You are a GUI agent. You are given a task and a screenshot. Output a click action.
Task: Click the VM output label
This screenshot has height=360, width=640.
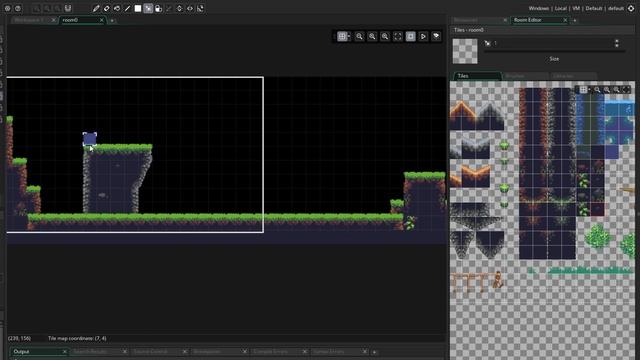pyautogui.click(x=576, y=8)
